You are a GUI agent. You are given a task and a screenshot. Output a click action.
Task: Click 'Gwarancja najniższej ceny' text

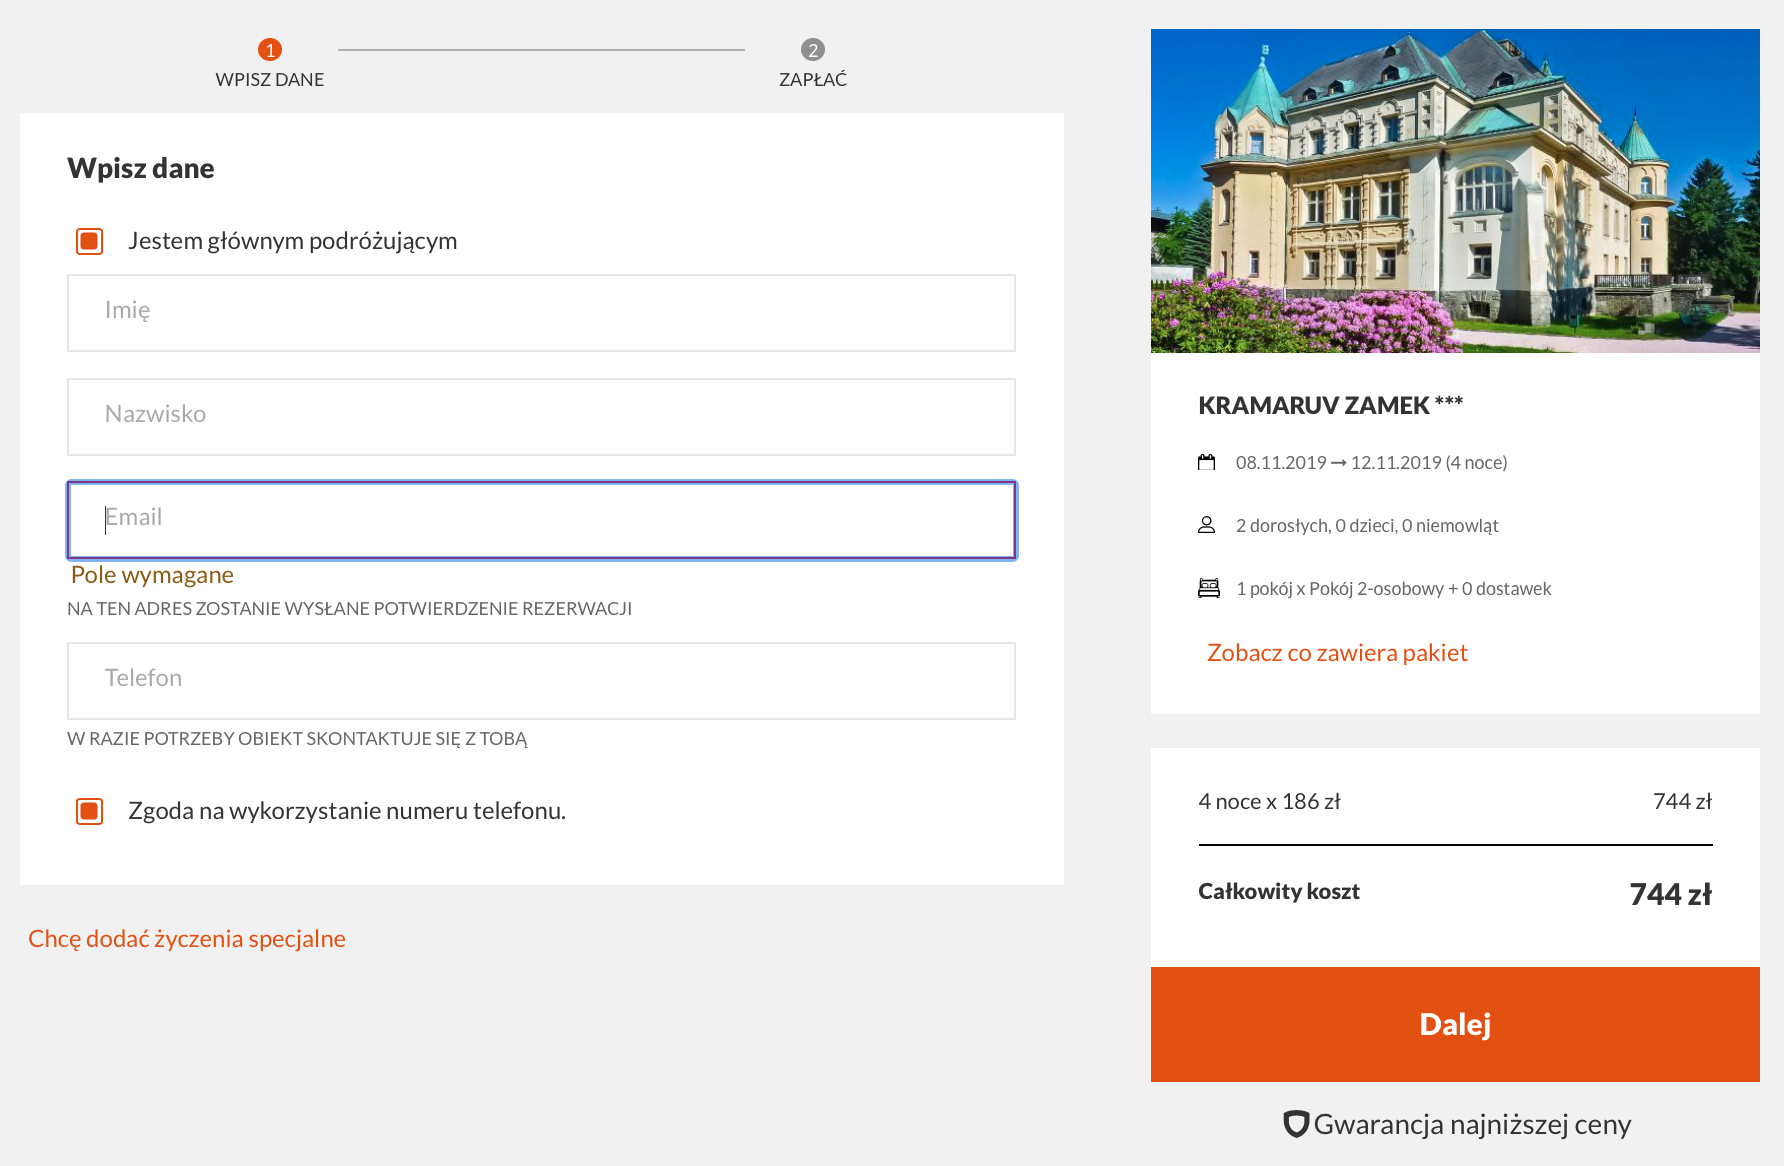(1472, 1124)
